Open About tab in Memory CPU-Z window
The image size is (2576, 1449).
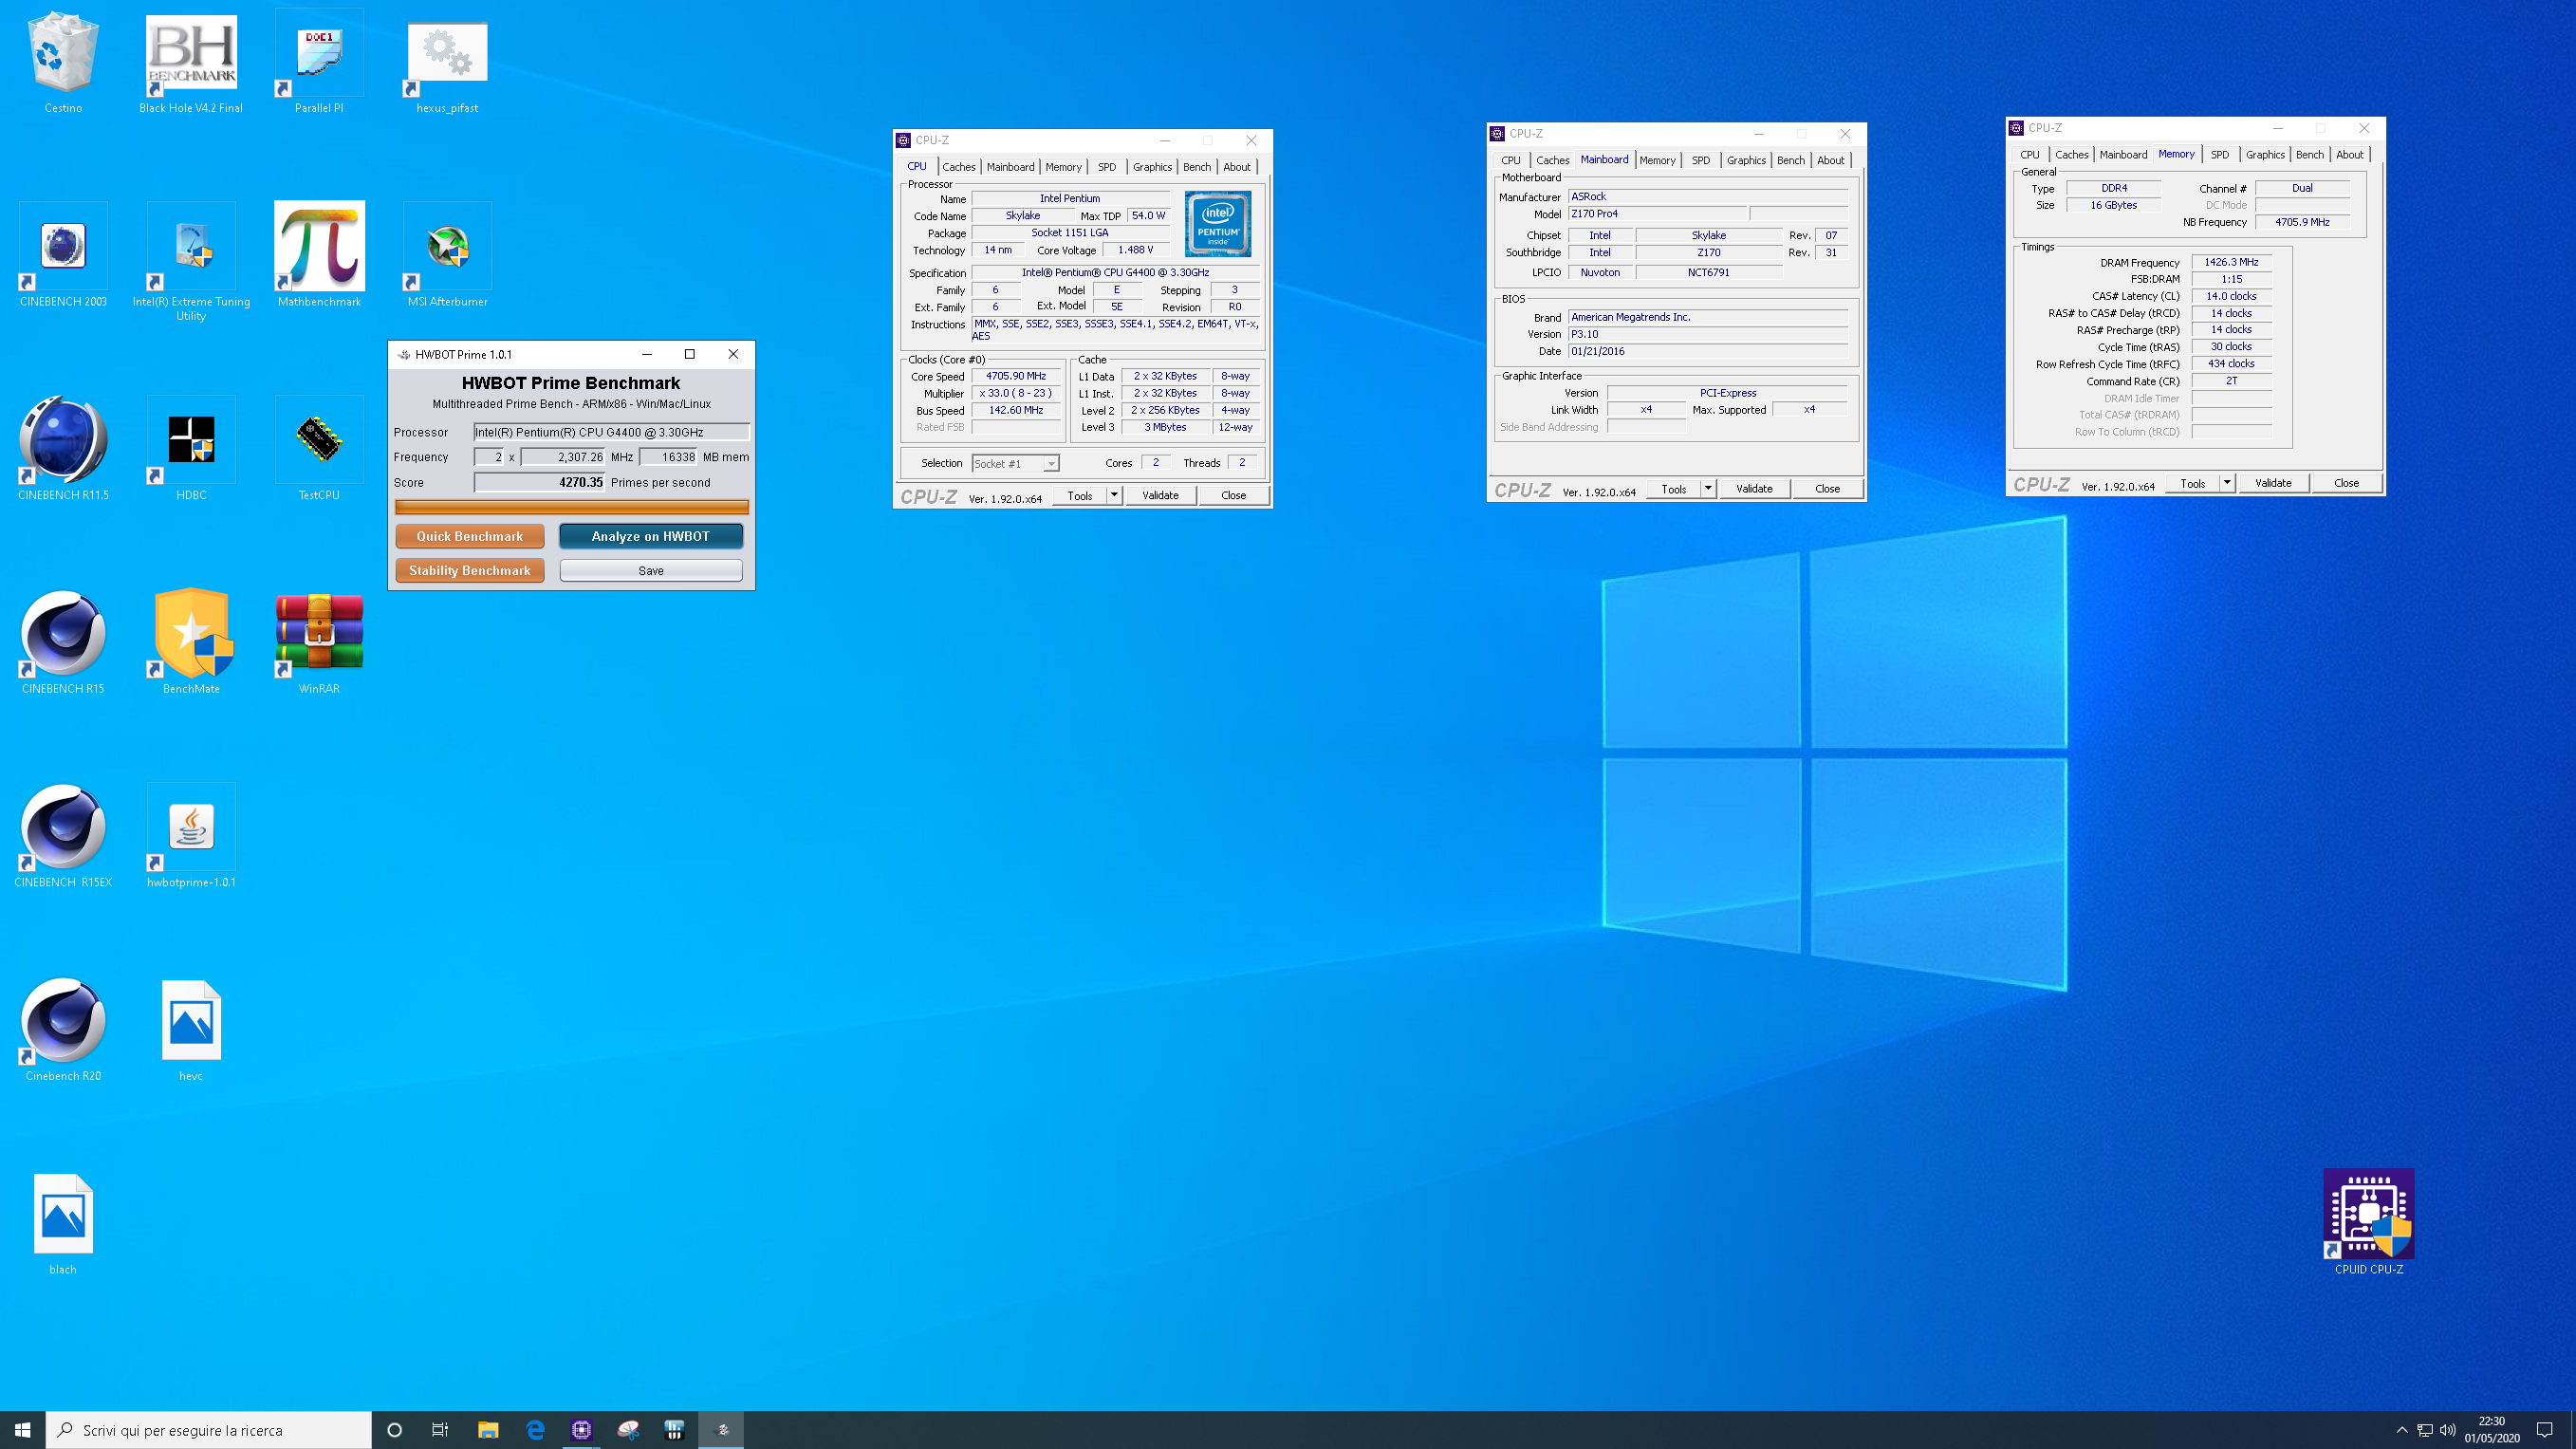click(x=2349, y=155)
